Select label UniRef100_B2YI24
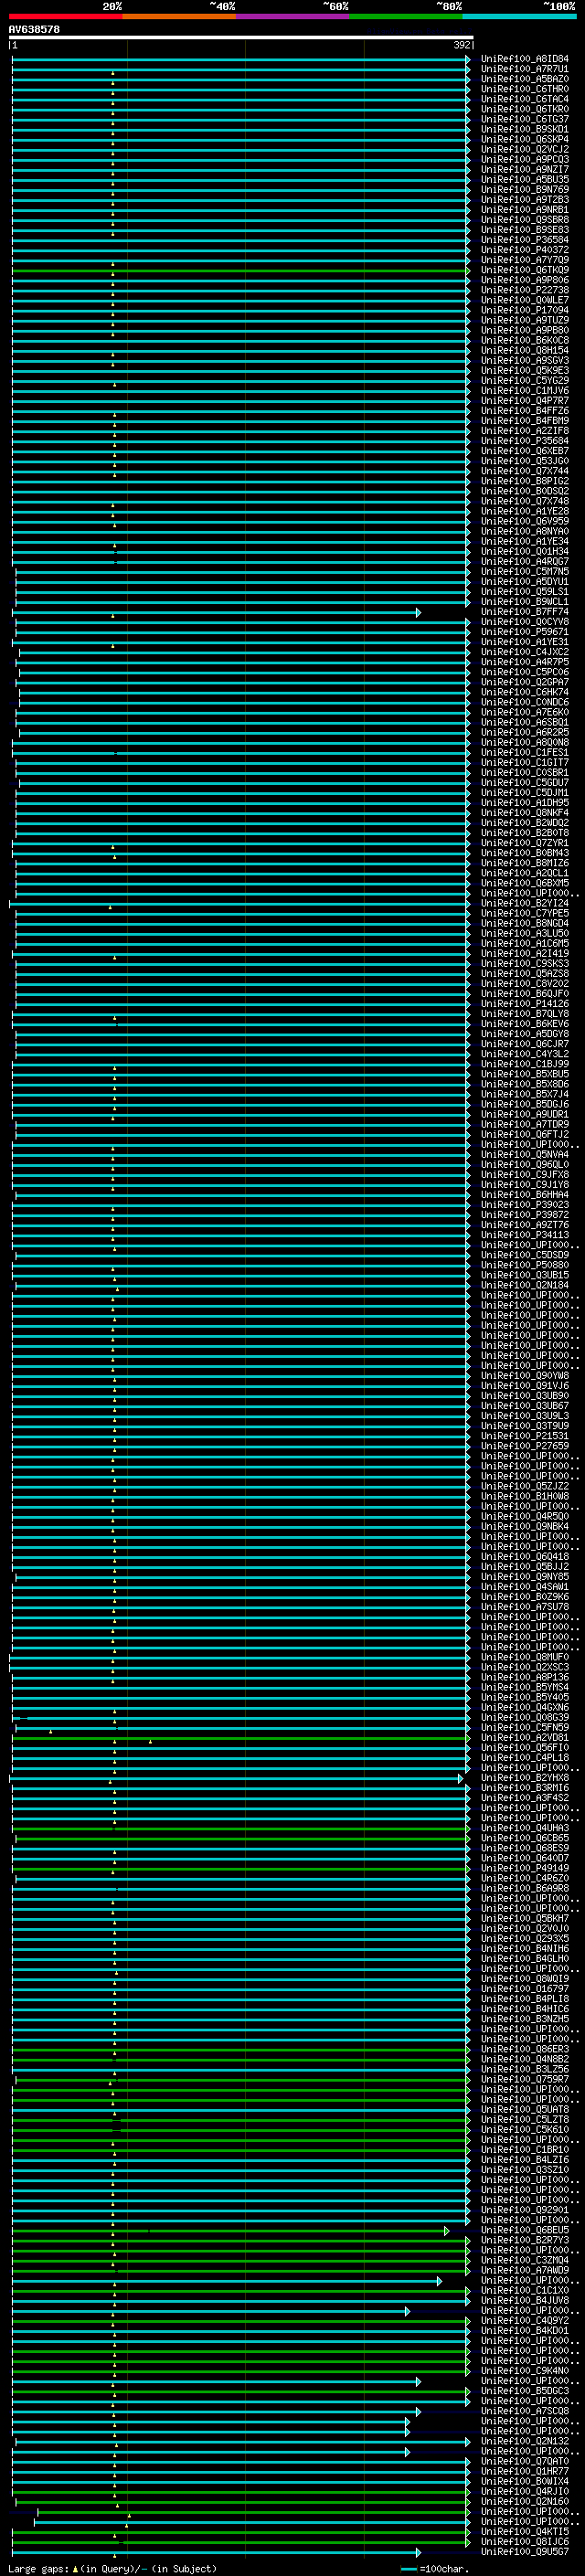Screen dimensions: 585x2576 524,903
